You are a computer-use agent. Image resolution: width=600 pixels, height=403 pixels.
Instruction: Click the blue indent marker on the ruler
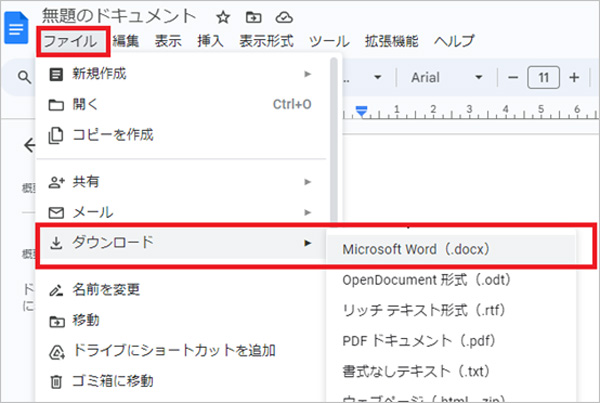[x=363, y=110]
